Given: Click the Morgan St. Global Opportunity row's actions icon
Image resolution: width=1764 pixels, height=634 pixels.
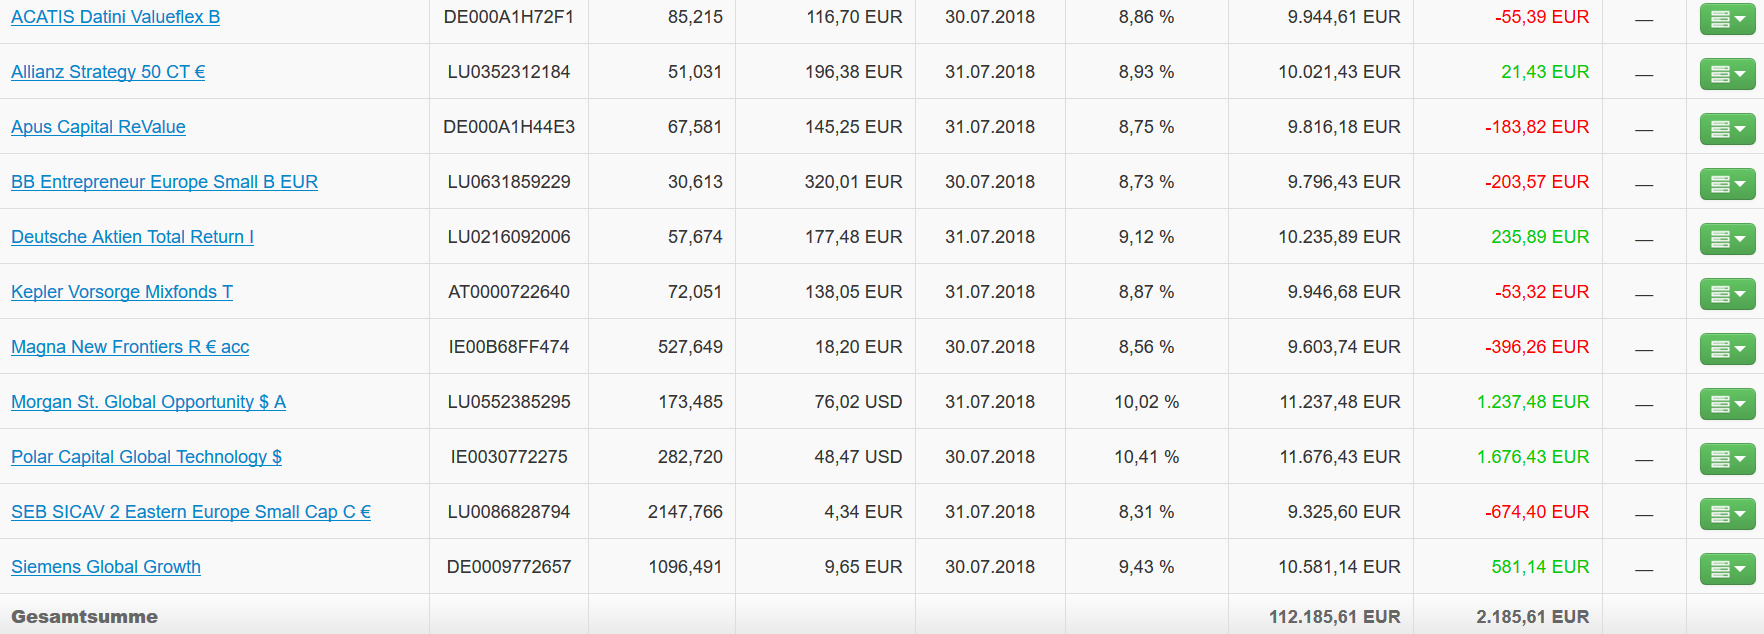Looking at the screenshot, I should click(1727, 404).
